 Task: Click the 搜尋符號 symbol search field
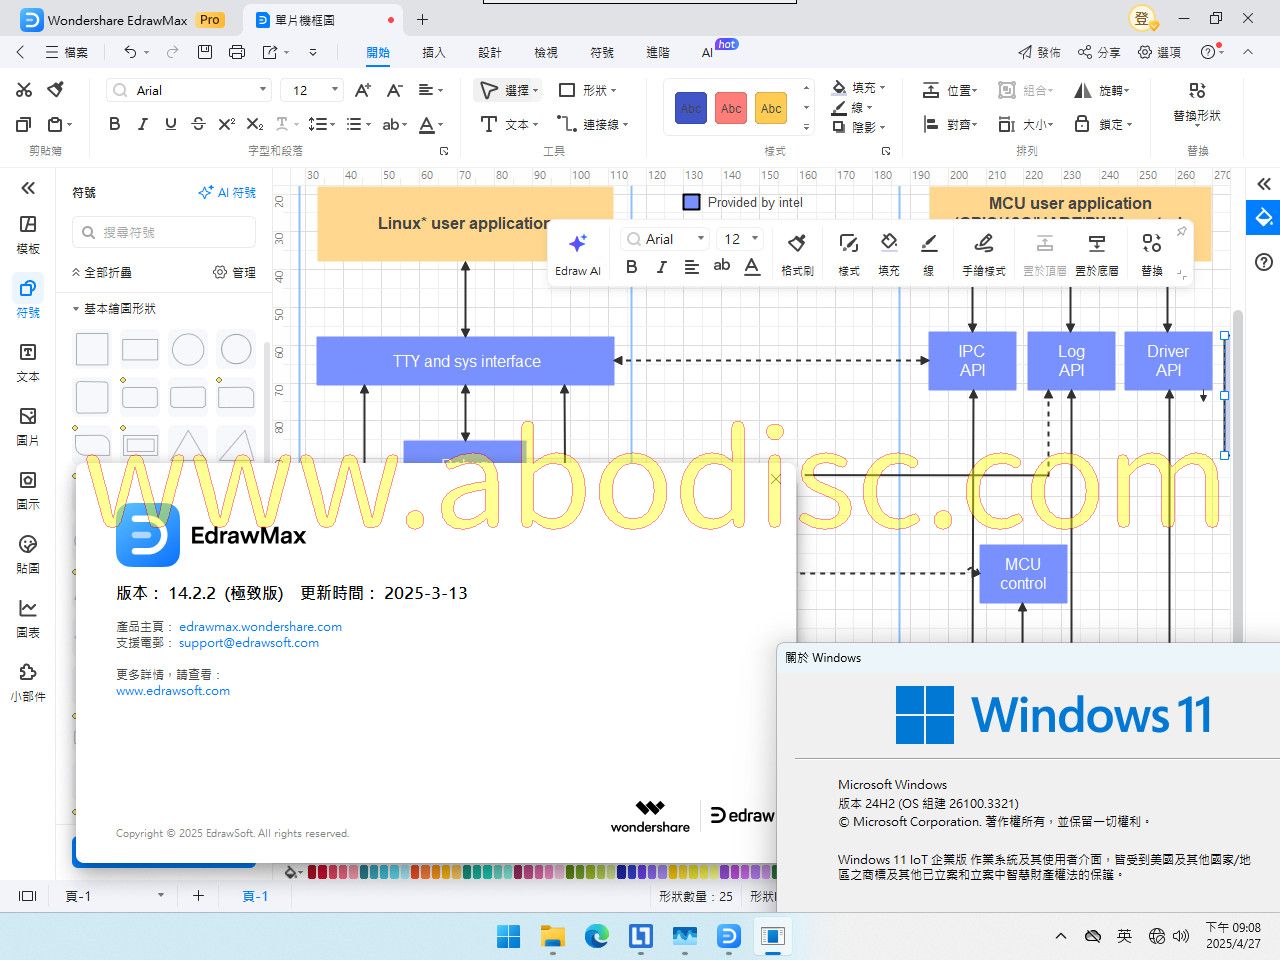164,232
